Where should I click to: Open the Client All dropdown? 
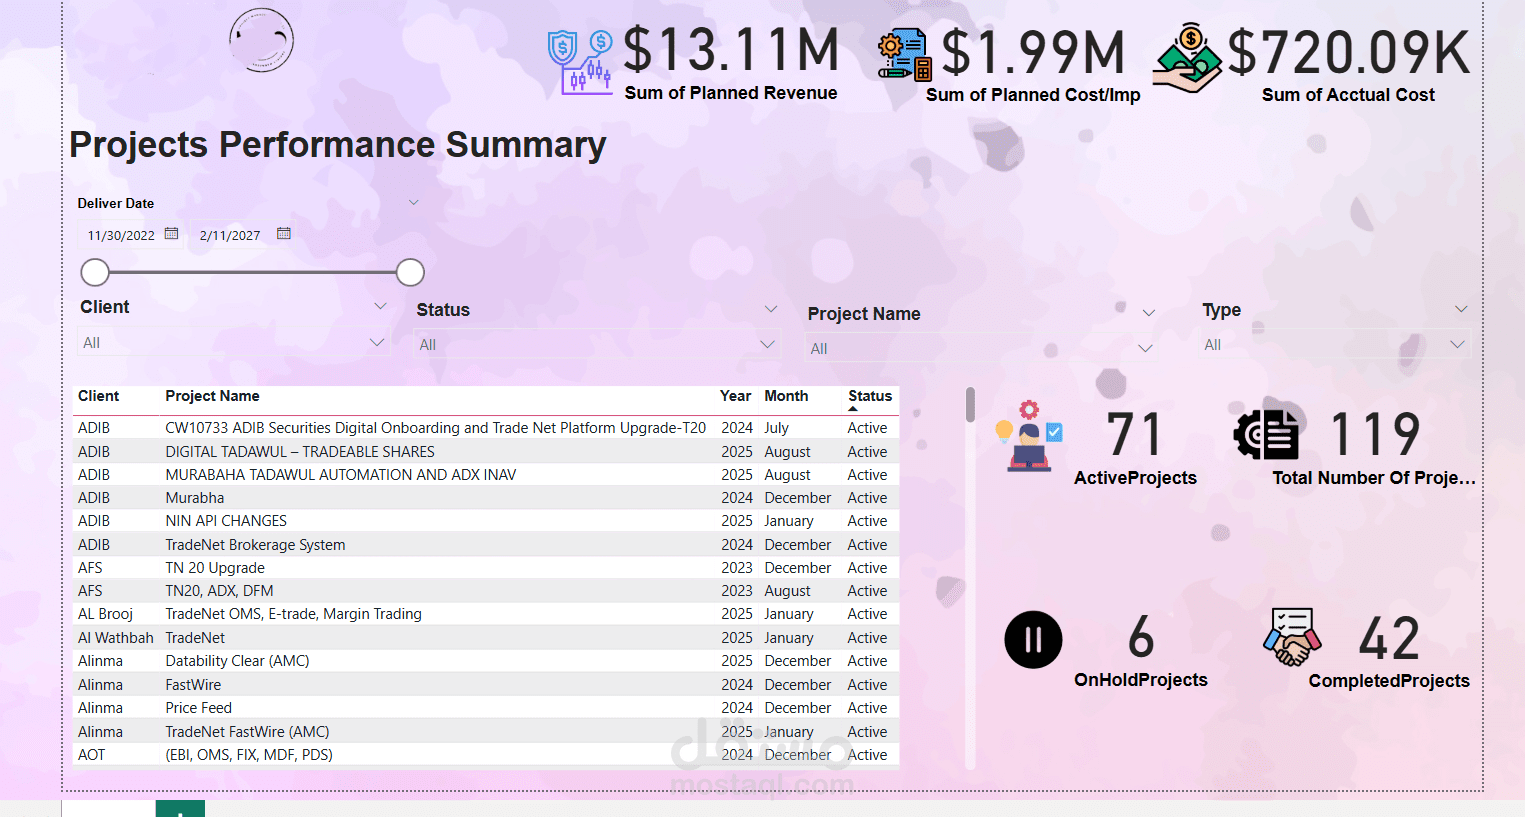point(234,343)
